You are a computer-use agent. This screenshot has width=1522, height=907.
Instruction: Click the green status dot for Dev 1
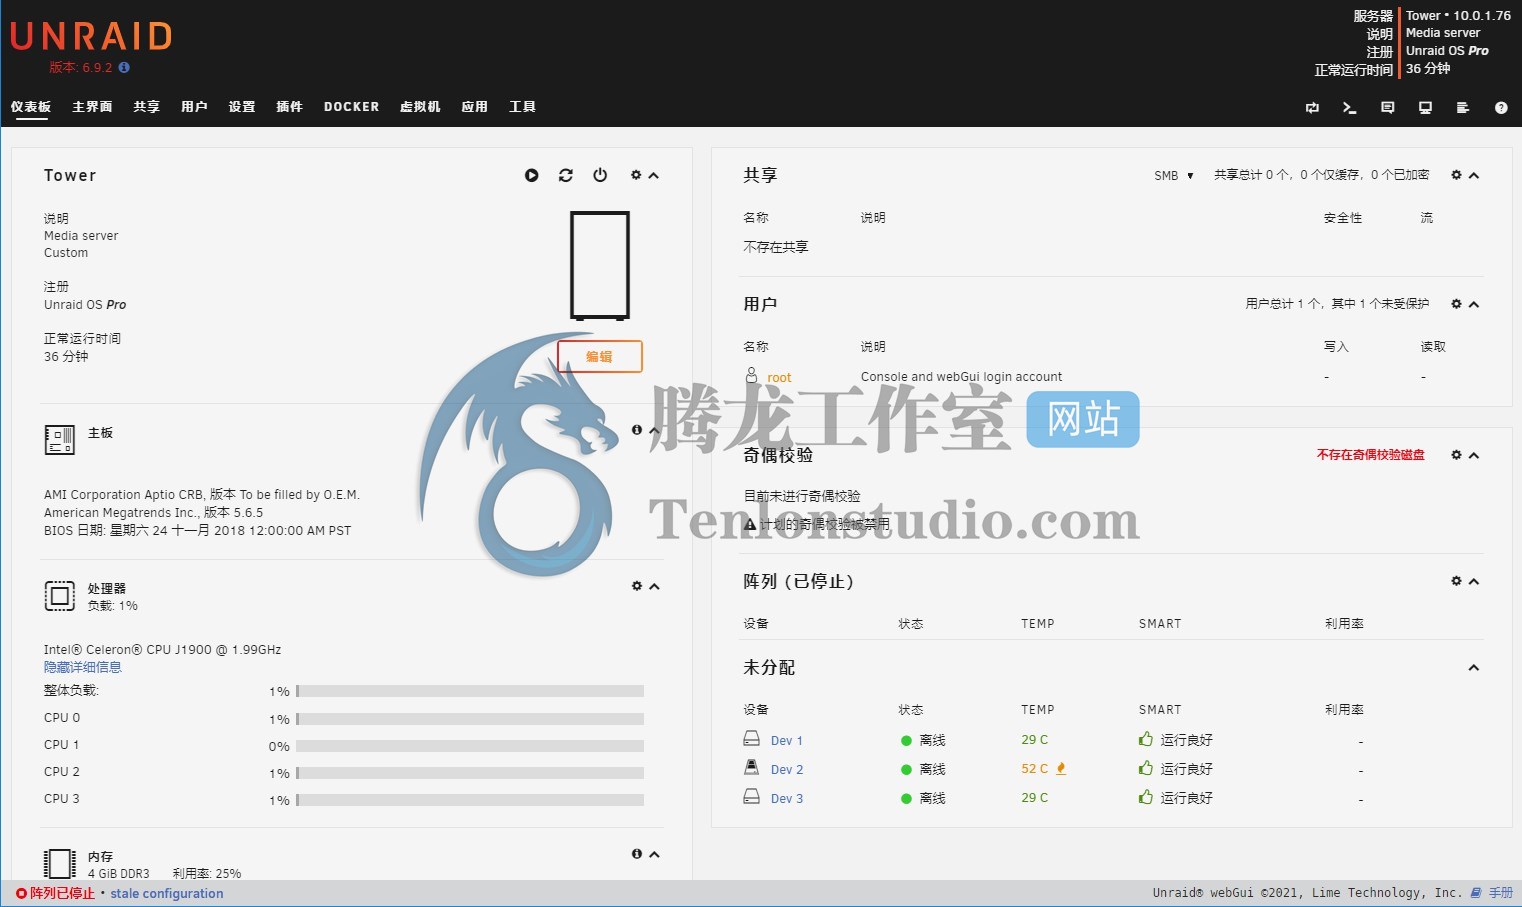[x=906, y=741]
